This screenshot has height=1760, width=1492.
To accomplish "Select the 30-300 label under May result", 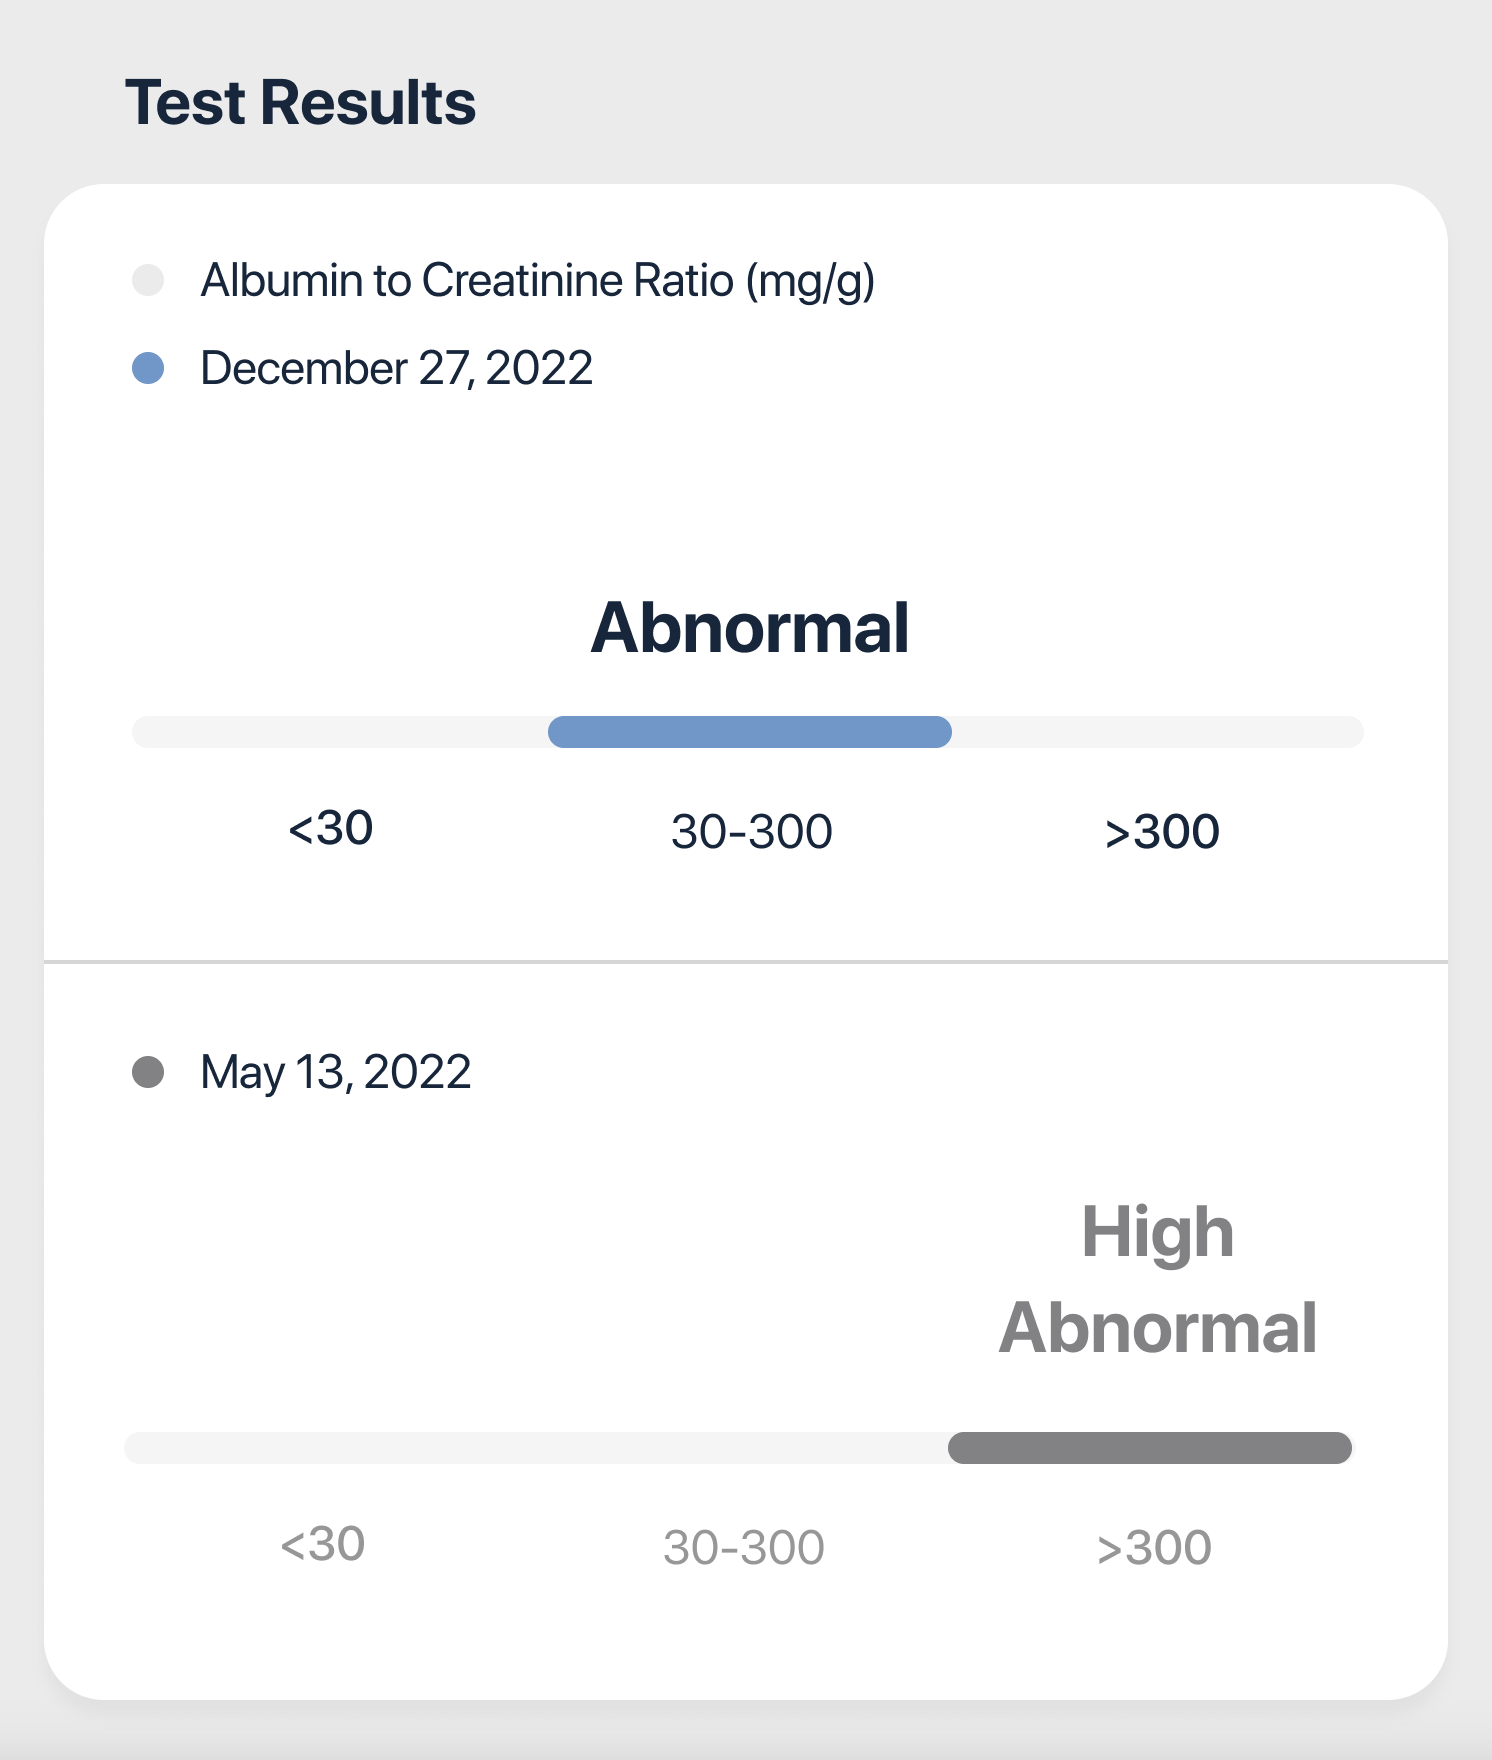I will click(744, 1548).
